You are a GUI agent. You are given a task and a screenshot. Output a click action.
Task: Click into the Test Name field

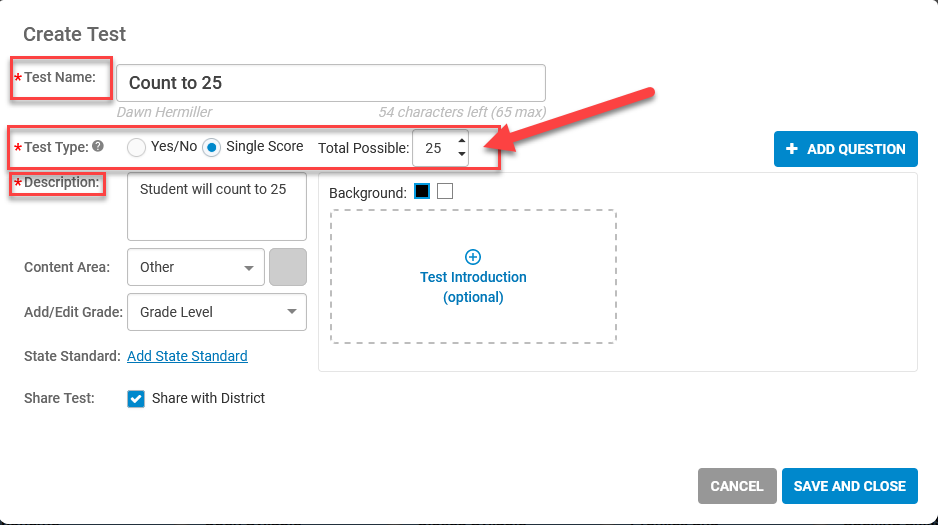(x=331, y=83)
